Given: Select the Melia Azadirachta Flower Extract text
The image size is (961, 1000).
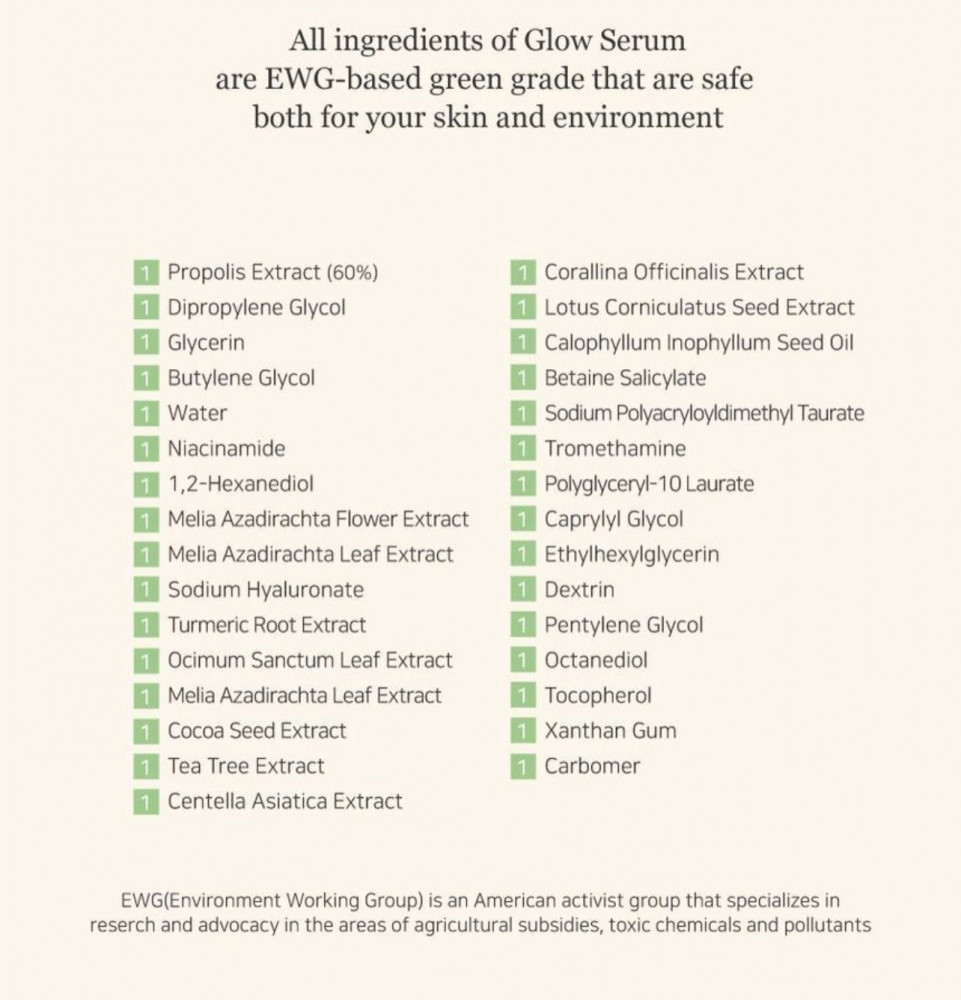Looking at the screenshot, I should [x=317, y=519].
